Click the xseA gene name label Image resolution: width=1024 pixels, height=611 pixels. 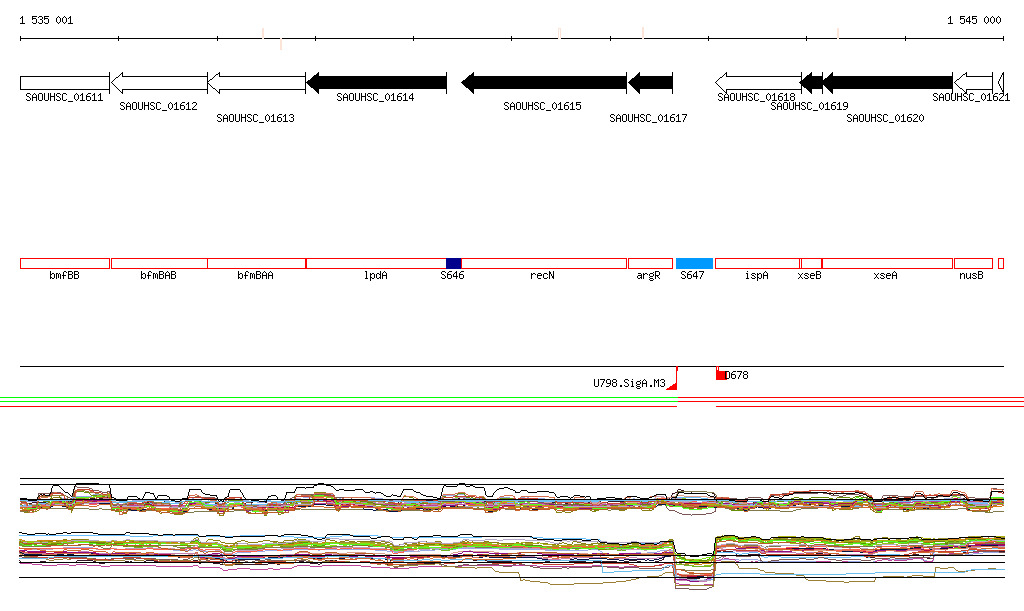tap(885, 275)
